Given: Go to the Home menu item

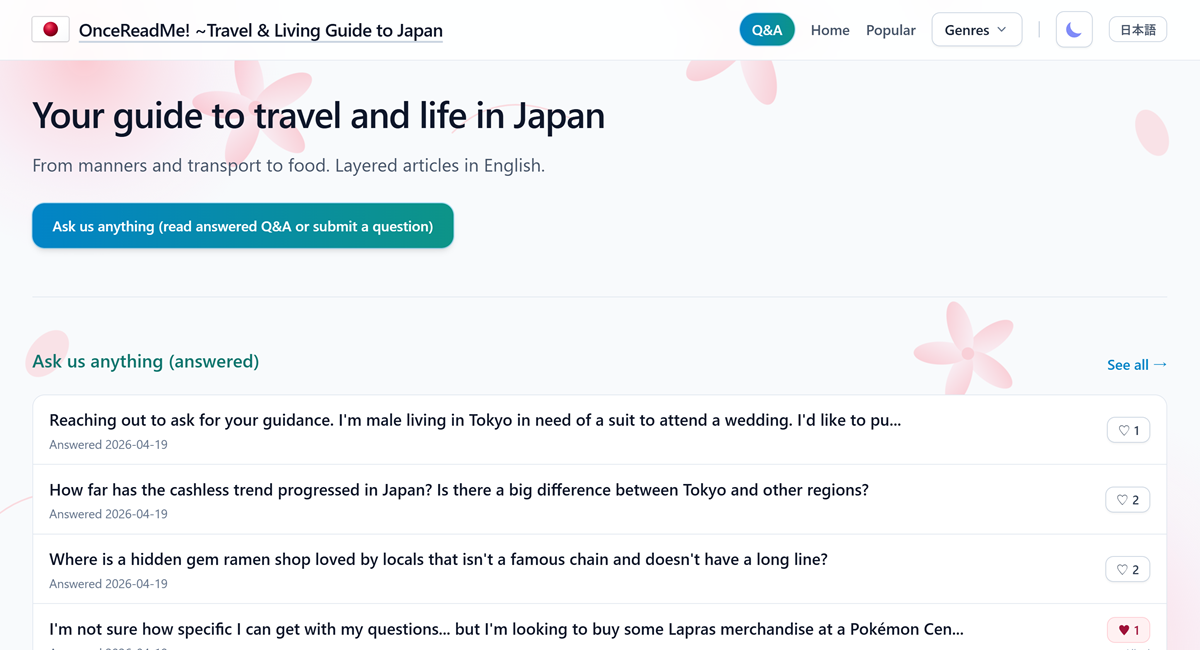Looking at the screenshot, I should click(x=829, y=30).
